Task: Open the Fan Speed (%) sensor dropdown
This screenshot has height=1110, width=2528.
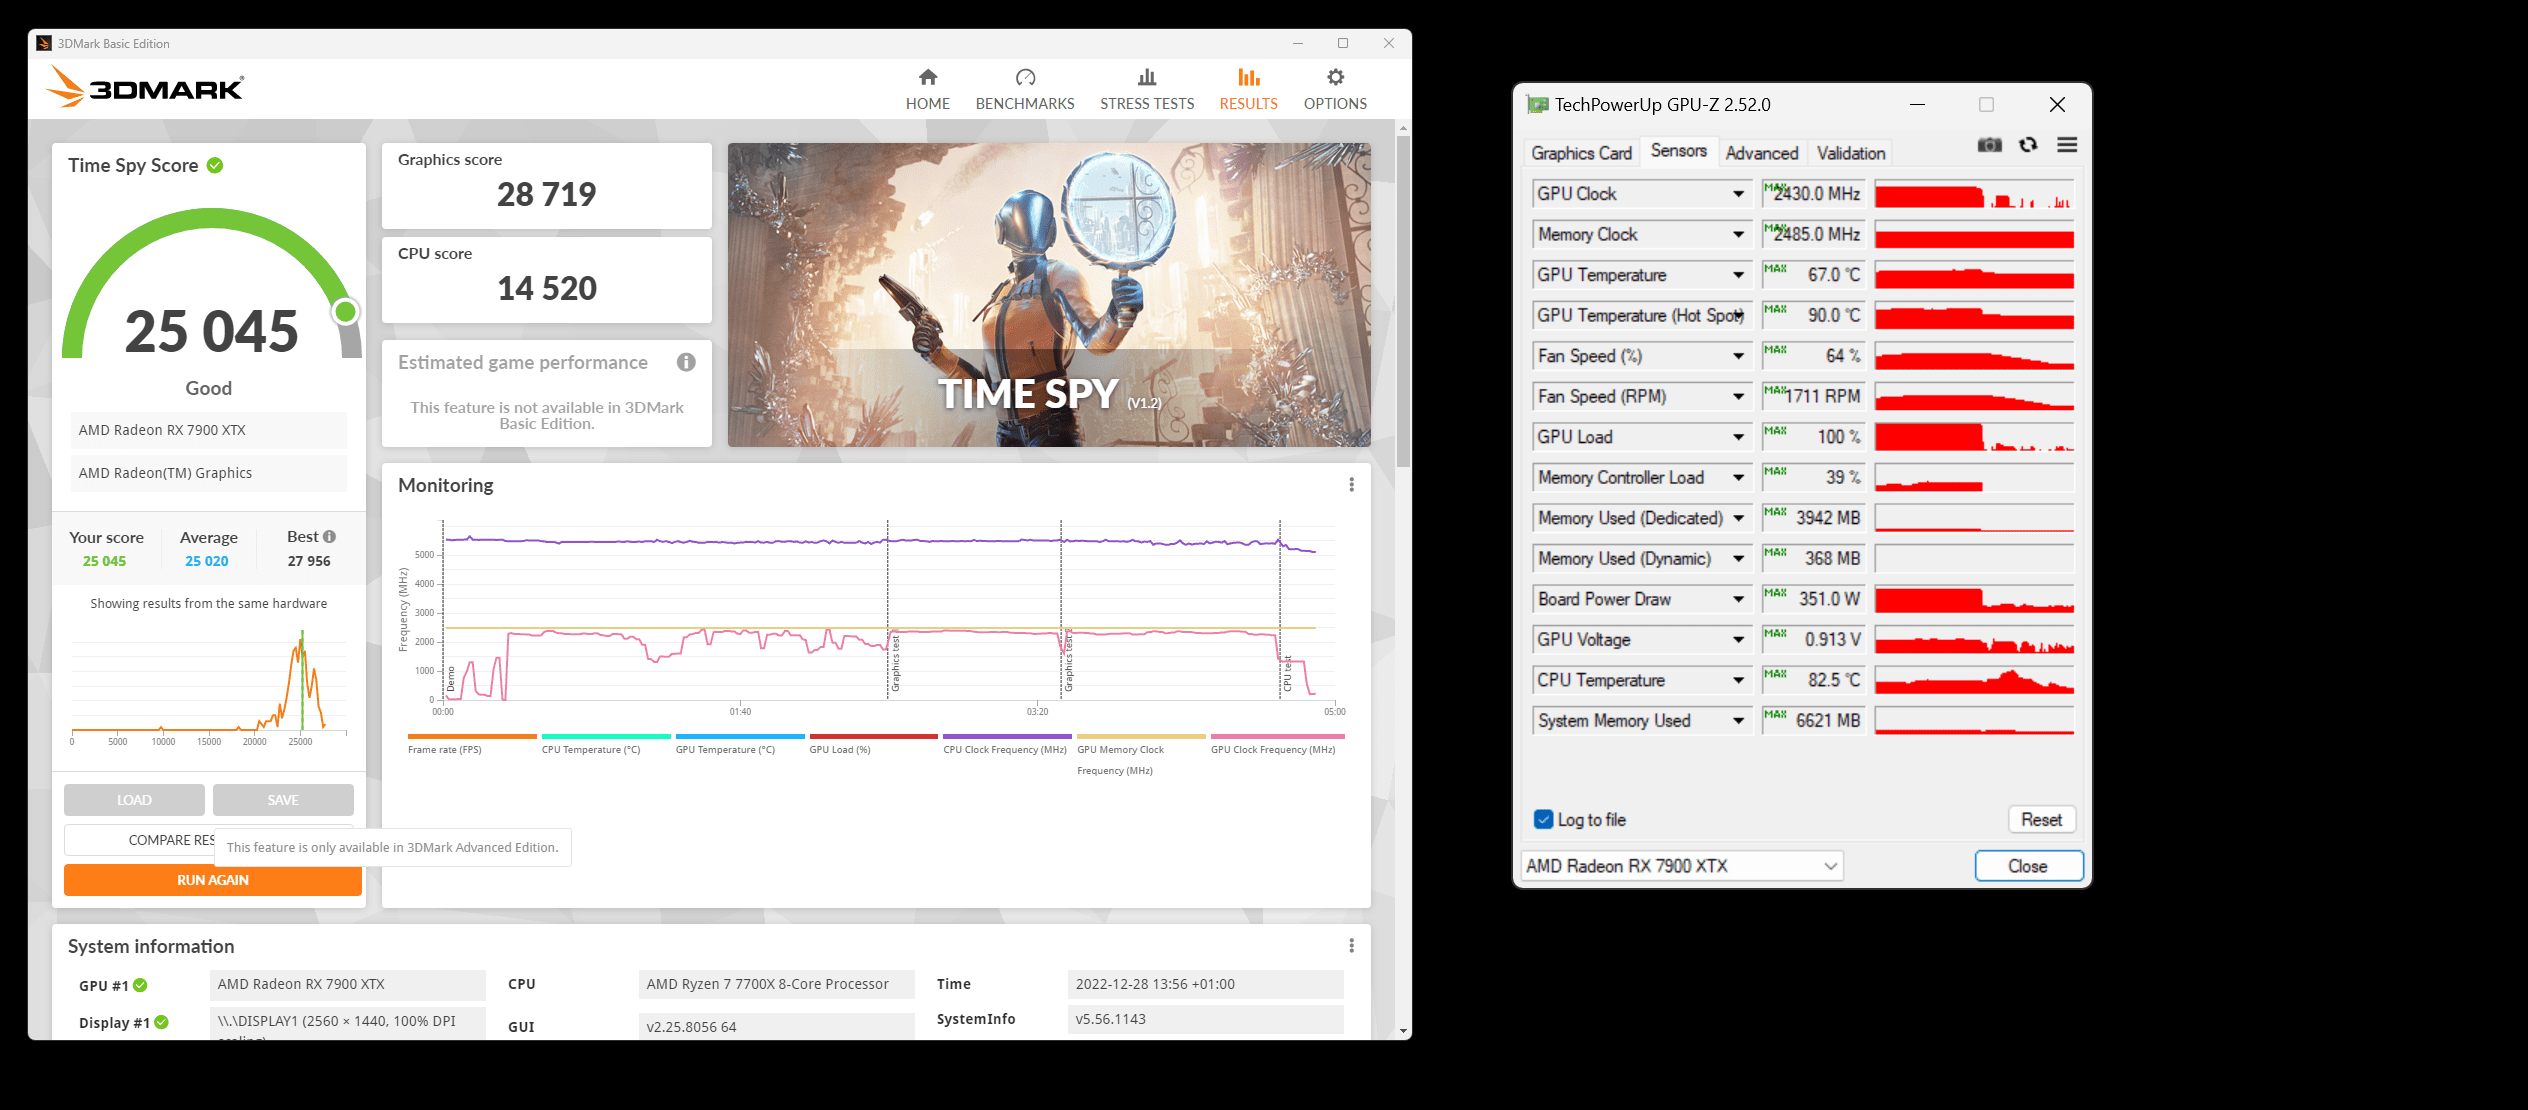Action: coord(1739,356)
